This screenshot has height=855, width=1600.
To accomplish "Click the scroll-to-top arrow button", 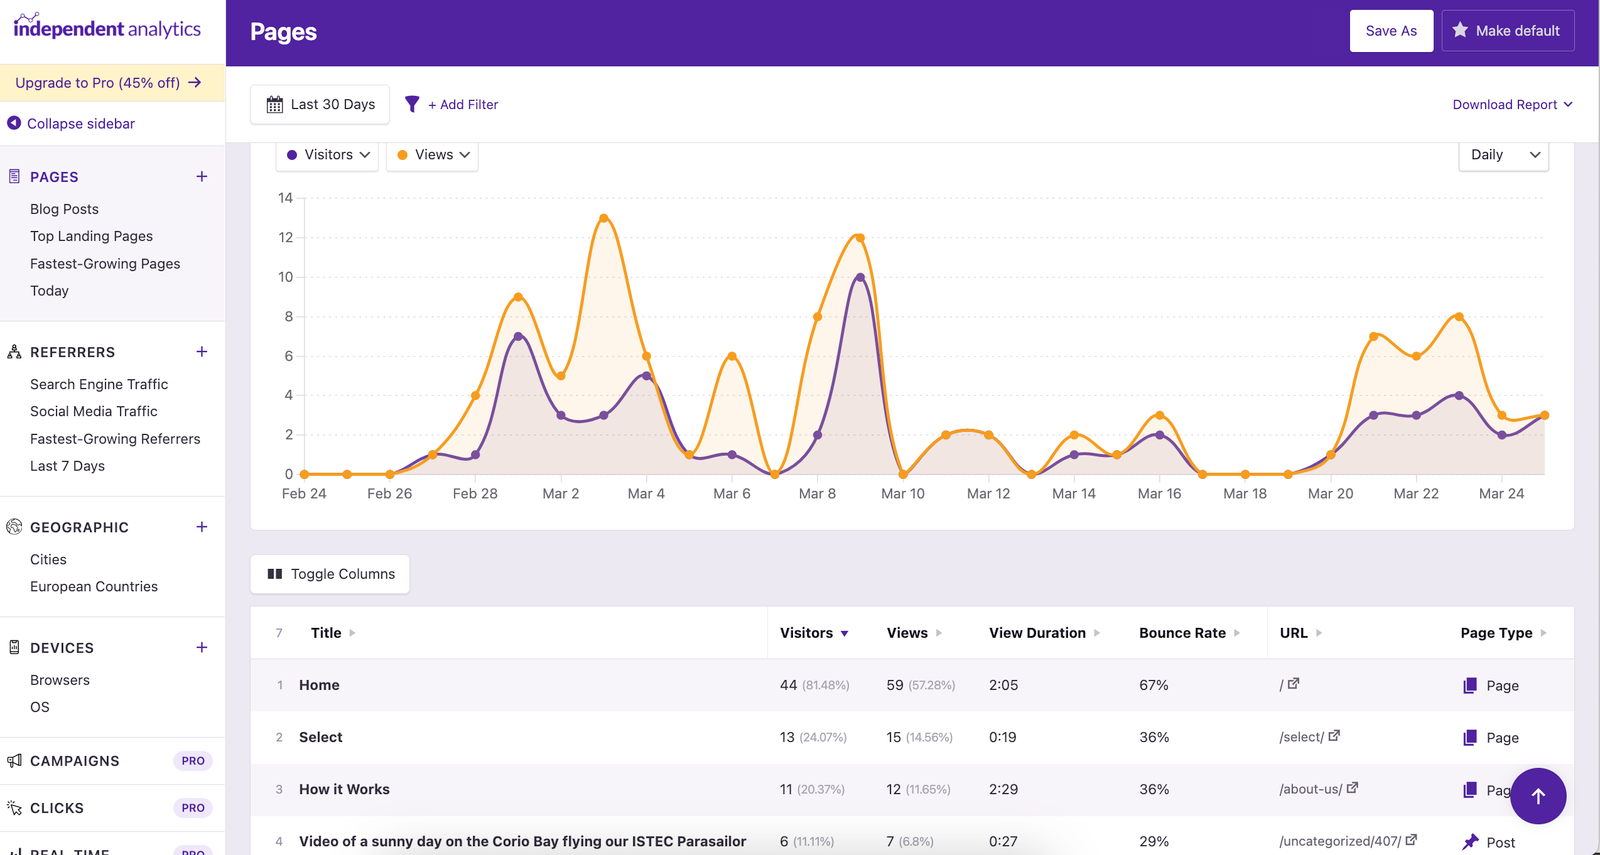I will pos(1538,796).
